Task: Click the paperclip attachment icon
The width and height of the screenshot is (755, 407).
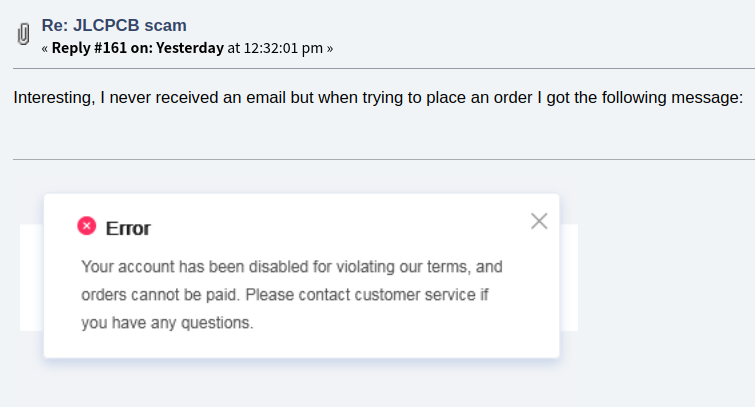Action: 24,35
